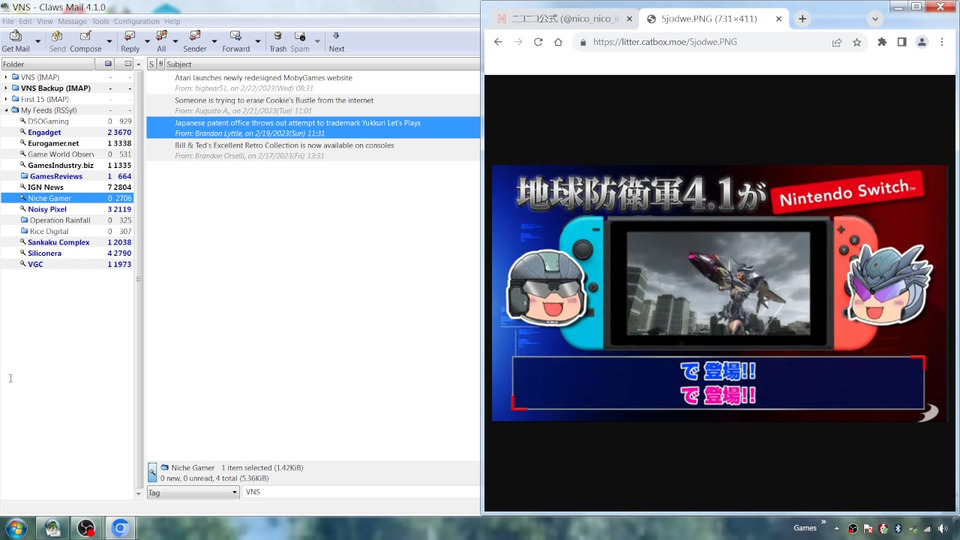Image resolution: width=960 pixels, height=540 pixels.
Task: Click the Windows Start button
Action: click(17, 528)
